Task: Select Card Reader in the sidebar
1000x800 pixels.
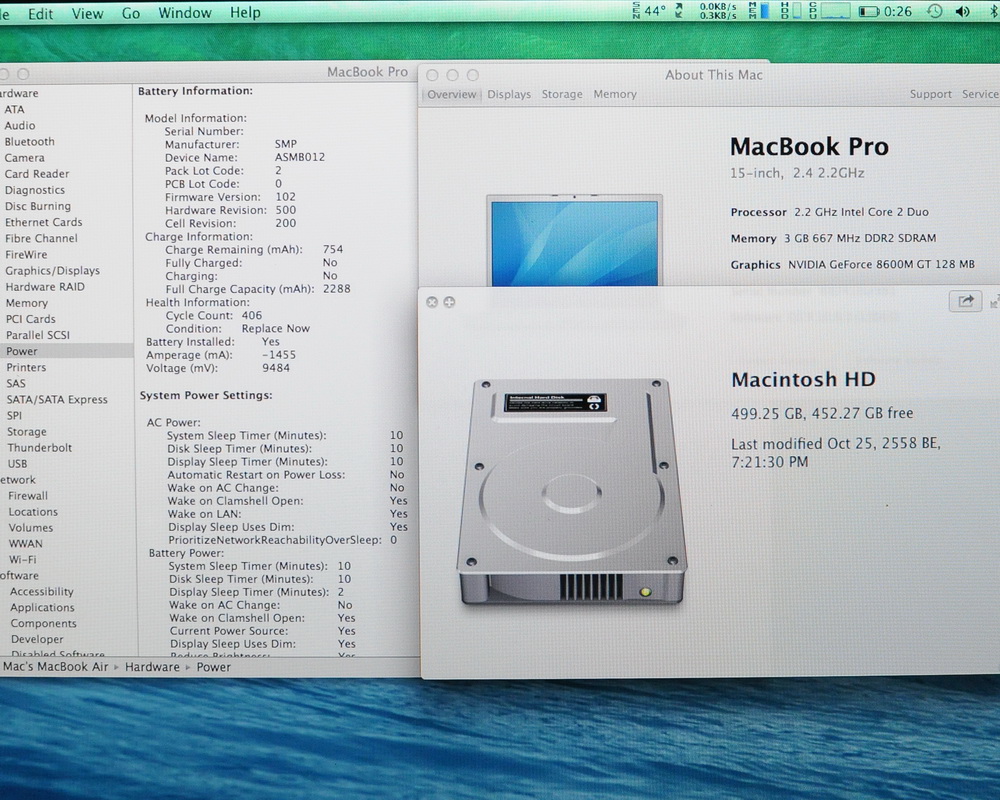Action: [37, 174]
